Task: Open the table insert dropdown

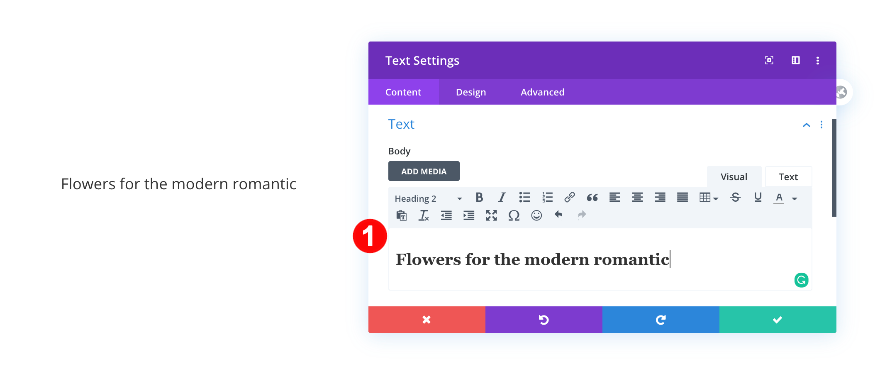Action: 708,198
